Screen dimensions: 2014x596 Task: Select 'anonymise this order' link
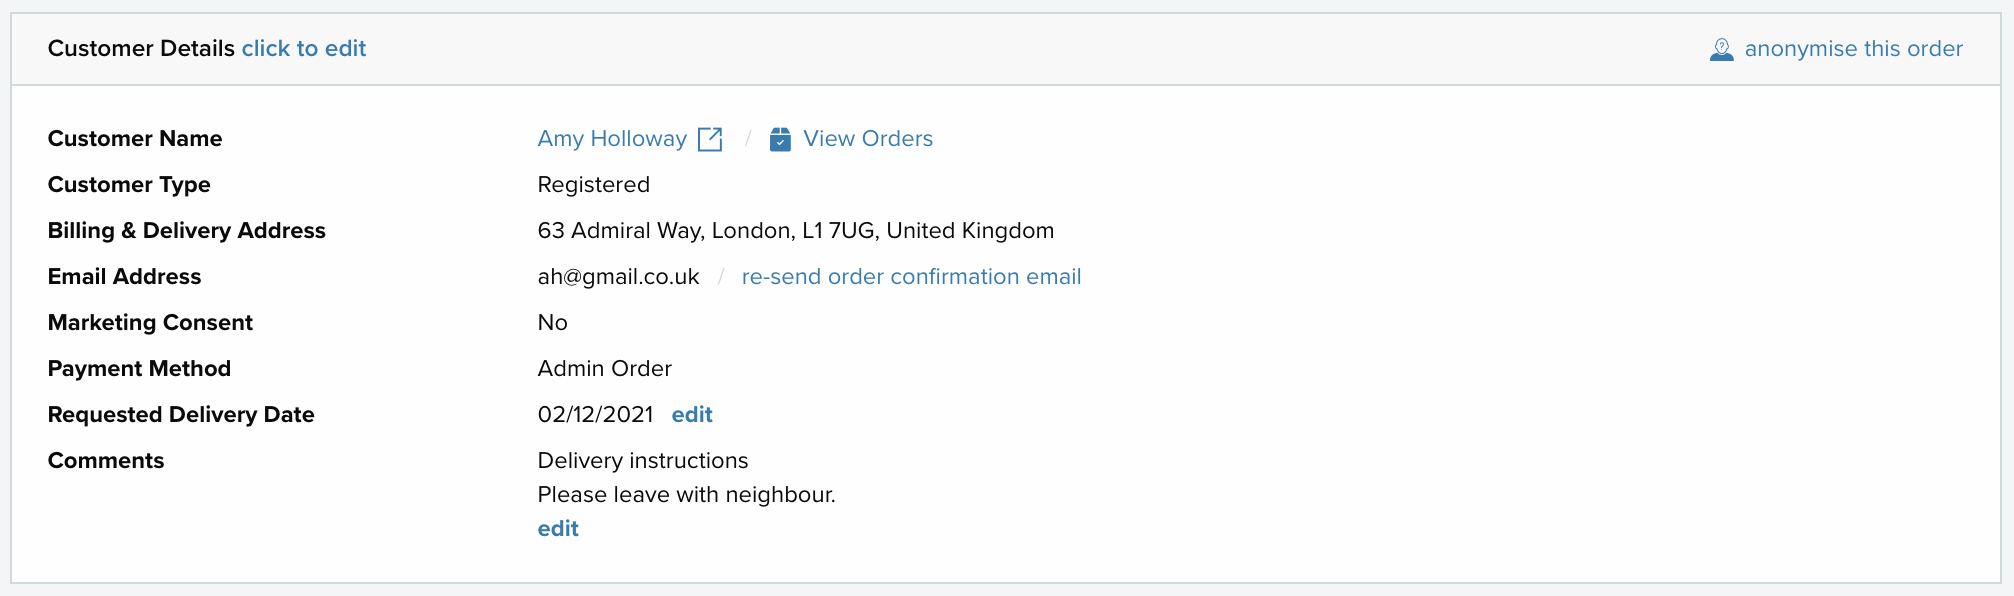1853,49
